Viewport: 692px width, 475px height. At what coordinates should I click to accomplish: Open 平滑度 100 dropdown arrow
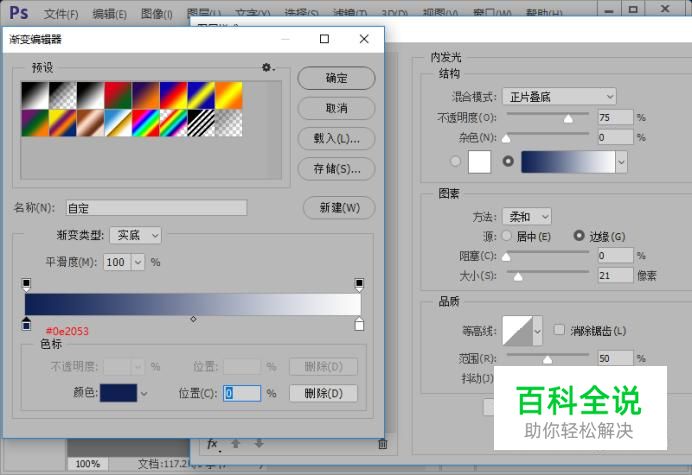(x=138, y=262)
